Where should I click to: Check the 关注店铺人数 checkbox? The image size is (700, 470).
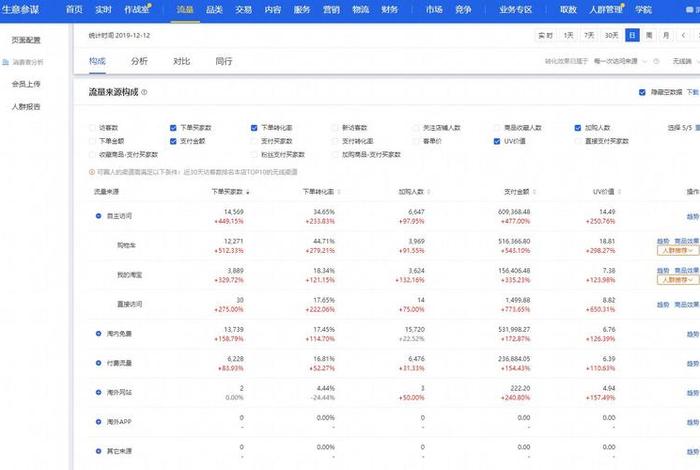416,128
